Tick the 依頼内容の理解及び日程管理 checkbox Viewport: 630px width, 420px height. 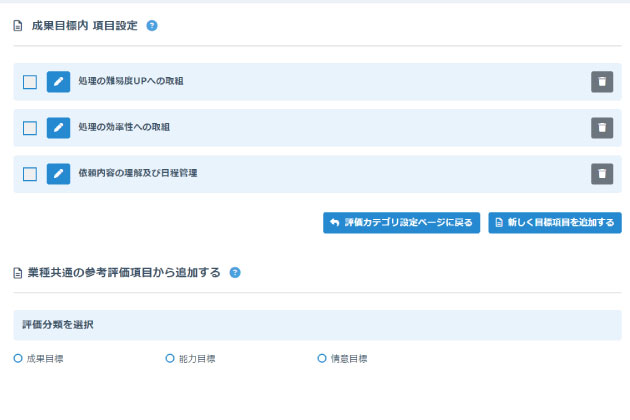tap(30, 174)
